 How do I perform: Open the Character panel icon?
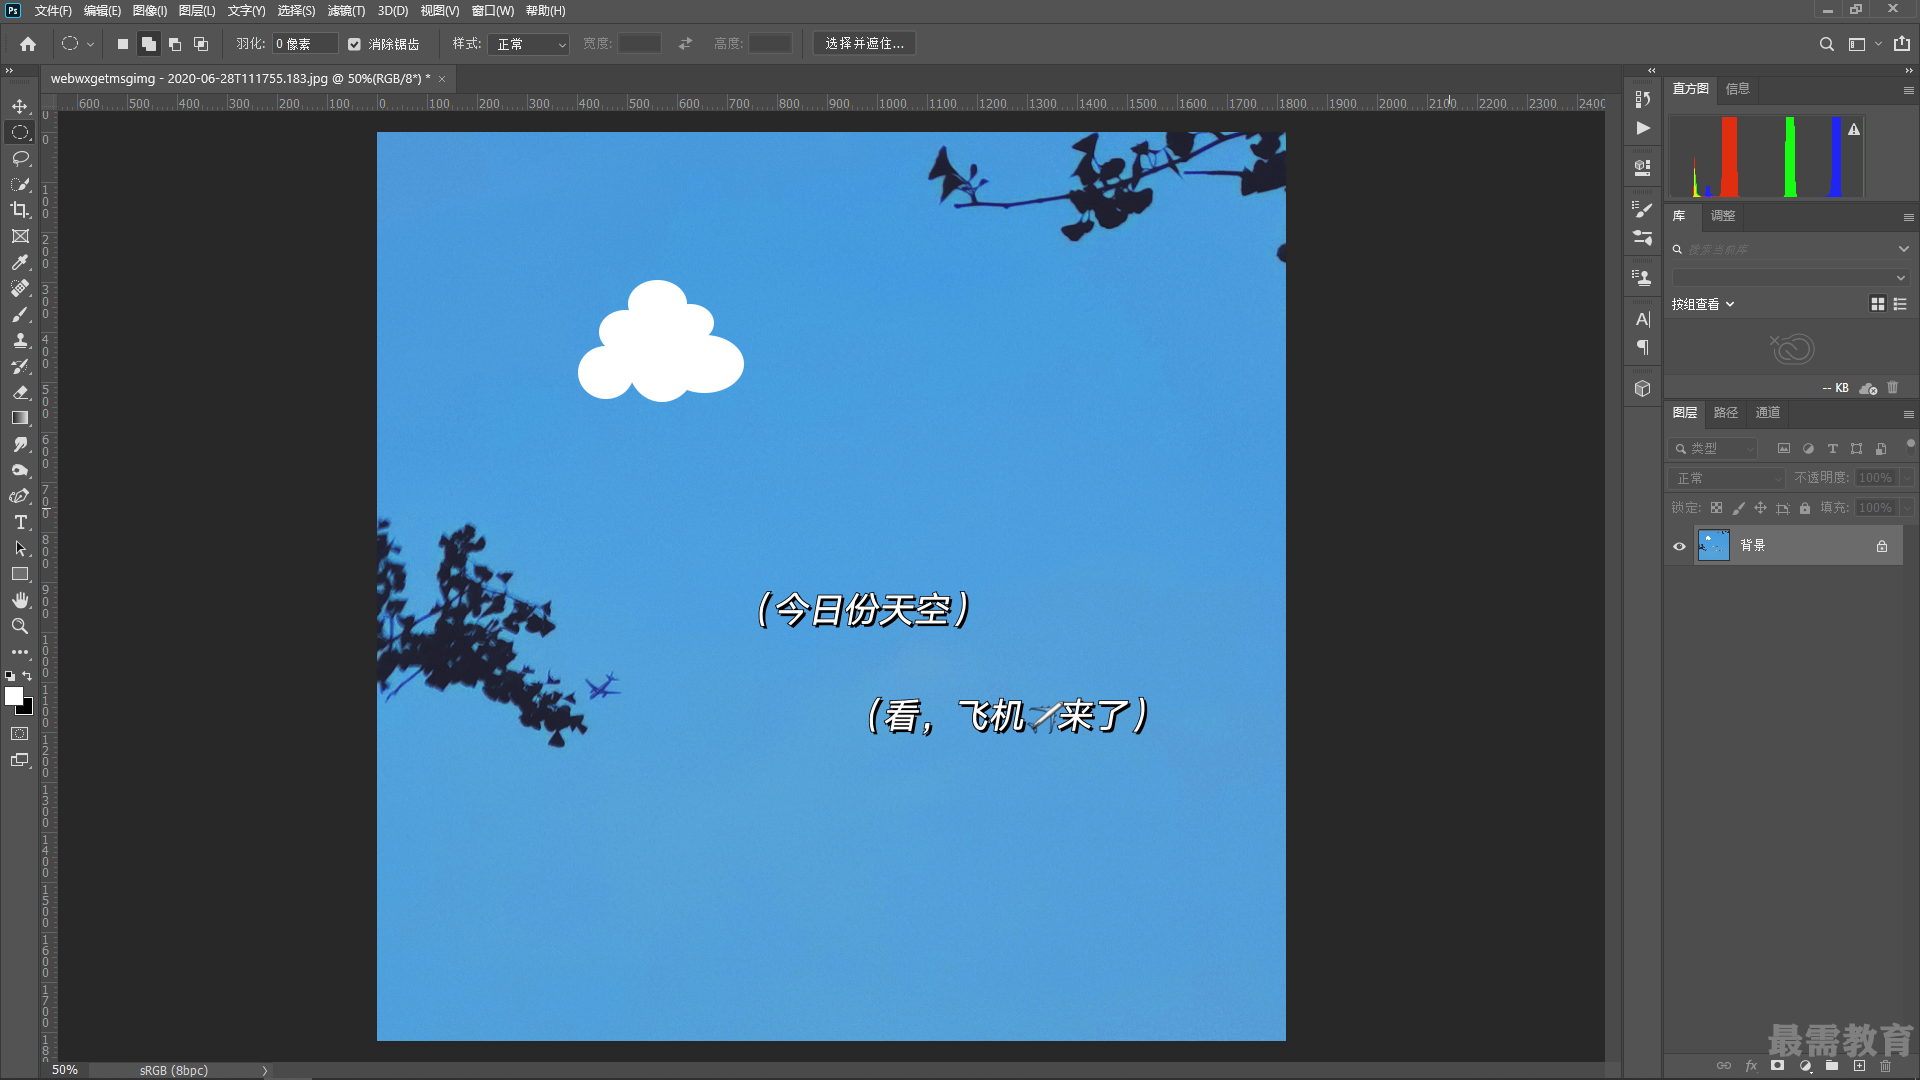(x=1642, y=319)
